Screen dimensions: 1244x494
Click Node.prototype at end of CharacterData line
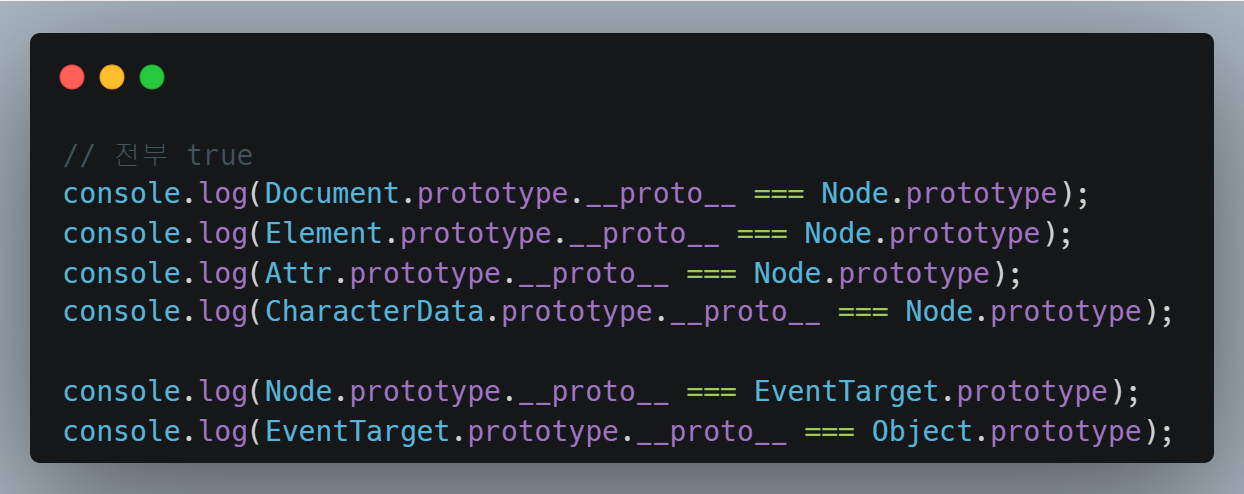[x=1022, y=312]
